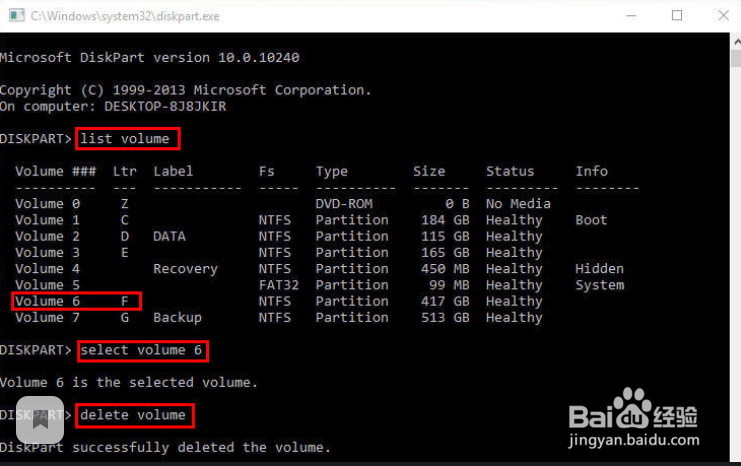Click the 'Volume 6' row label
The image size is (741, 466).
point(47,302)
